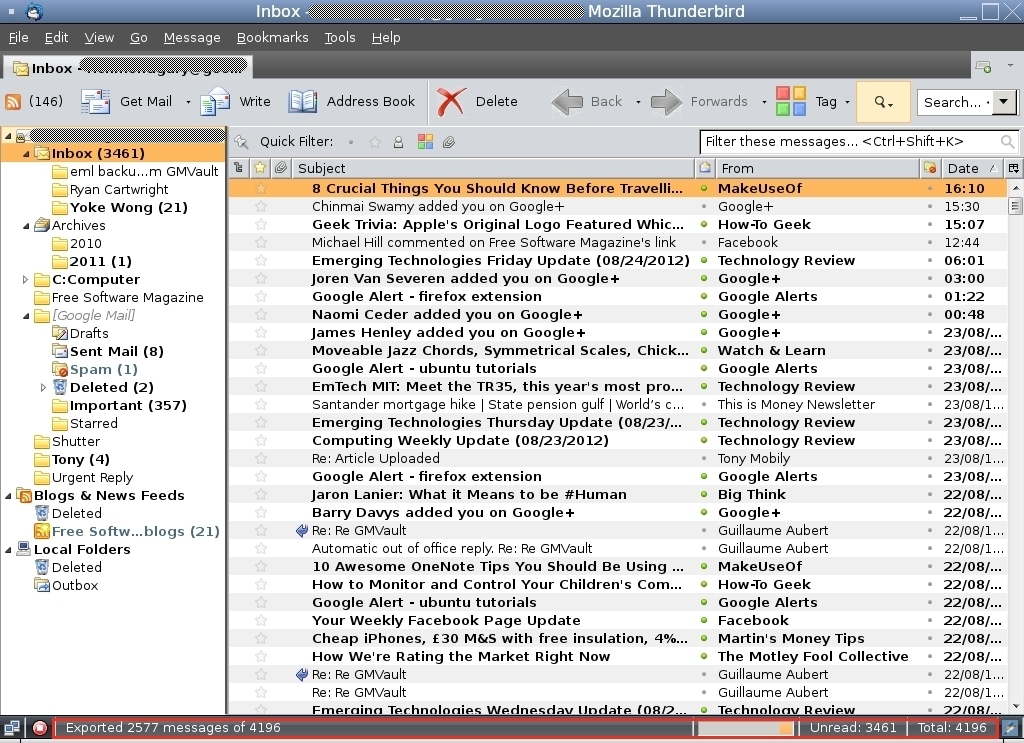1024x743 pixels.
Task: Click the Search text field
Action: click(954, 102)
